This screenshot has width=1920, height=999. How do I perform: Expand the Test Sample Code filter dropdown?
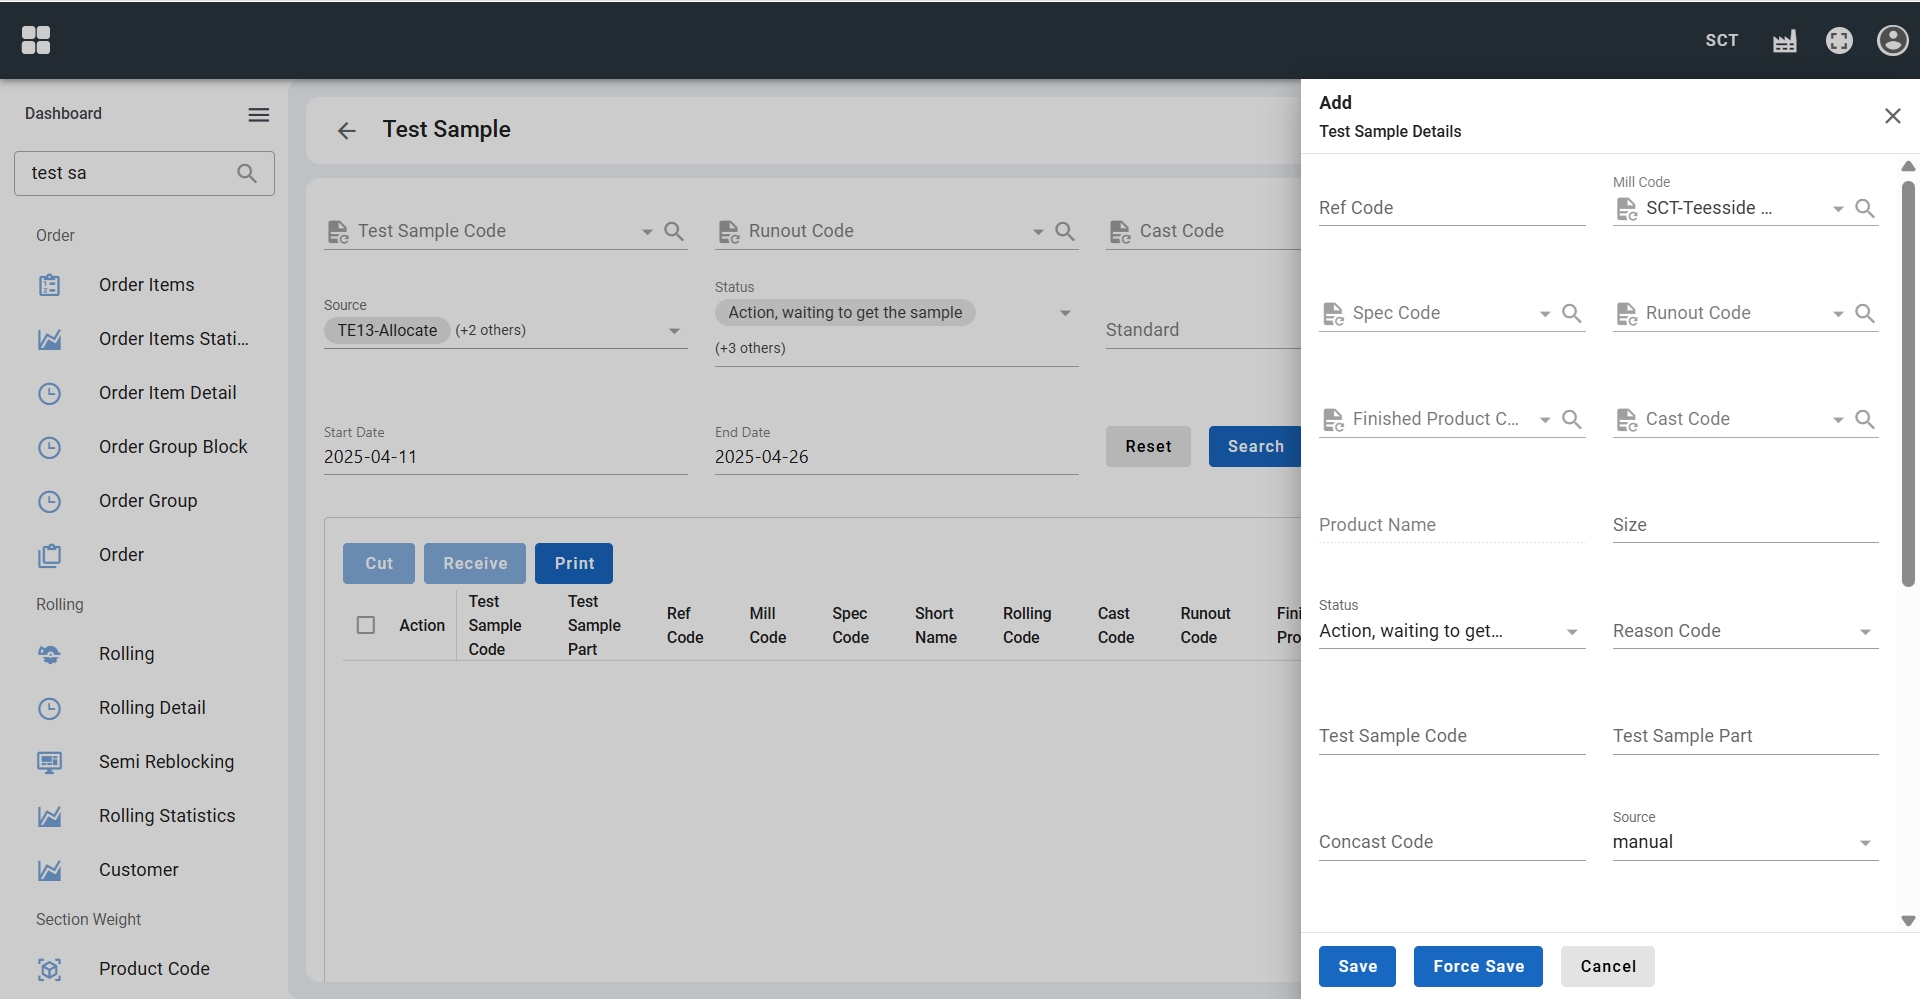647,232
